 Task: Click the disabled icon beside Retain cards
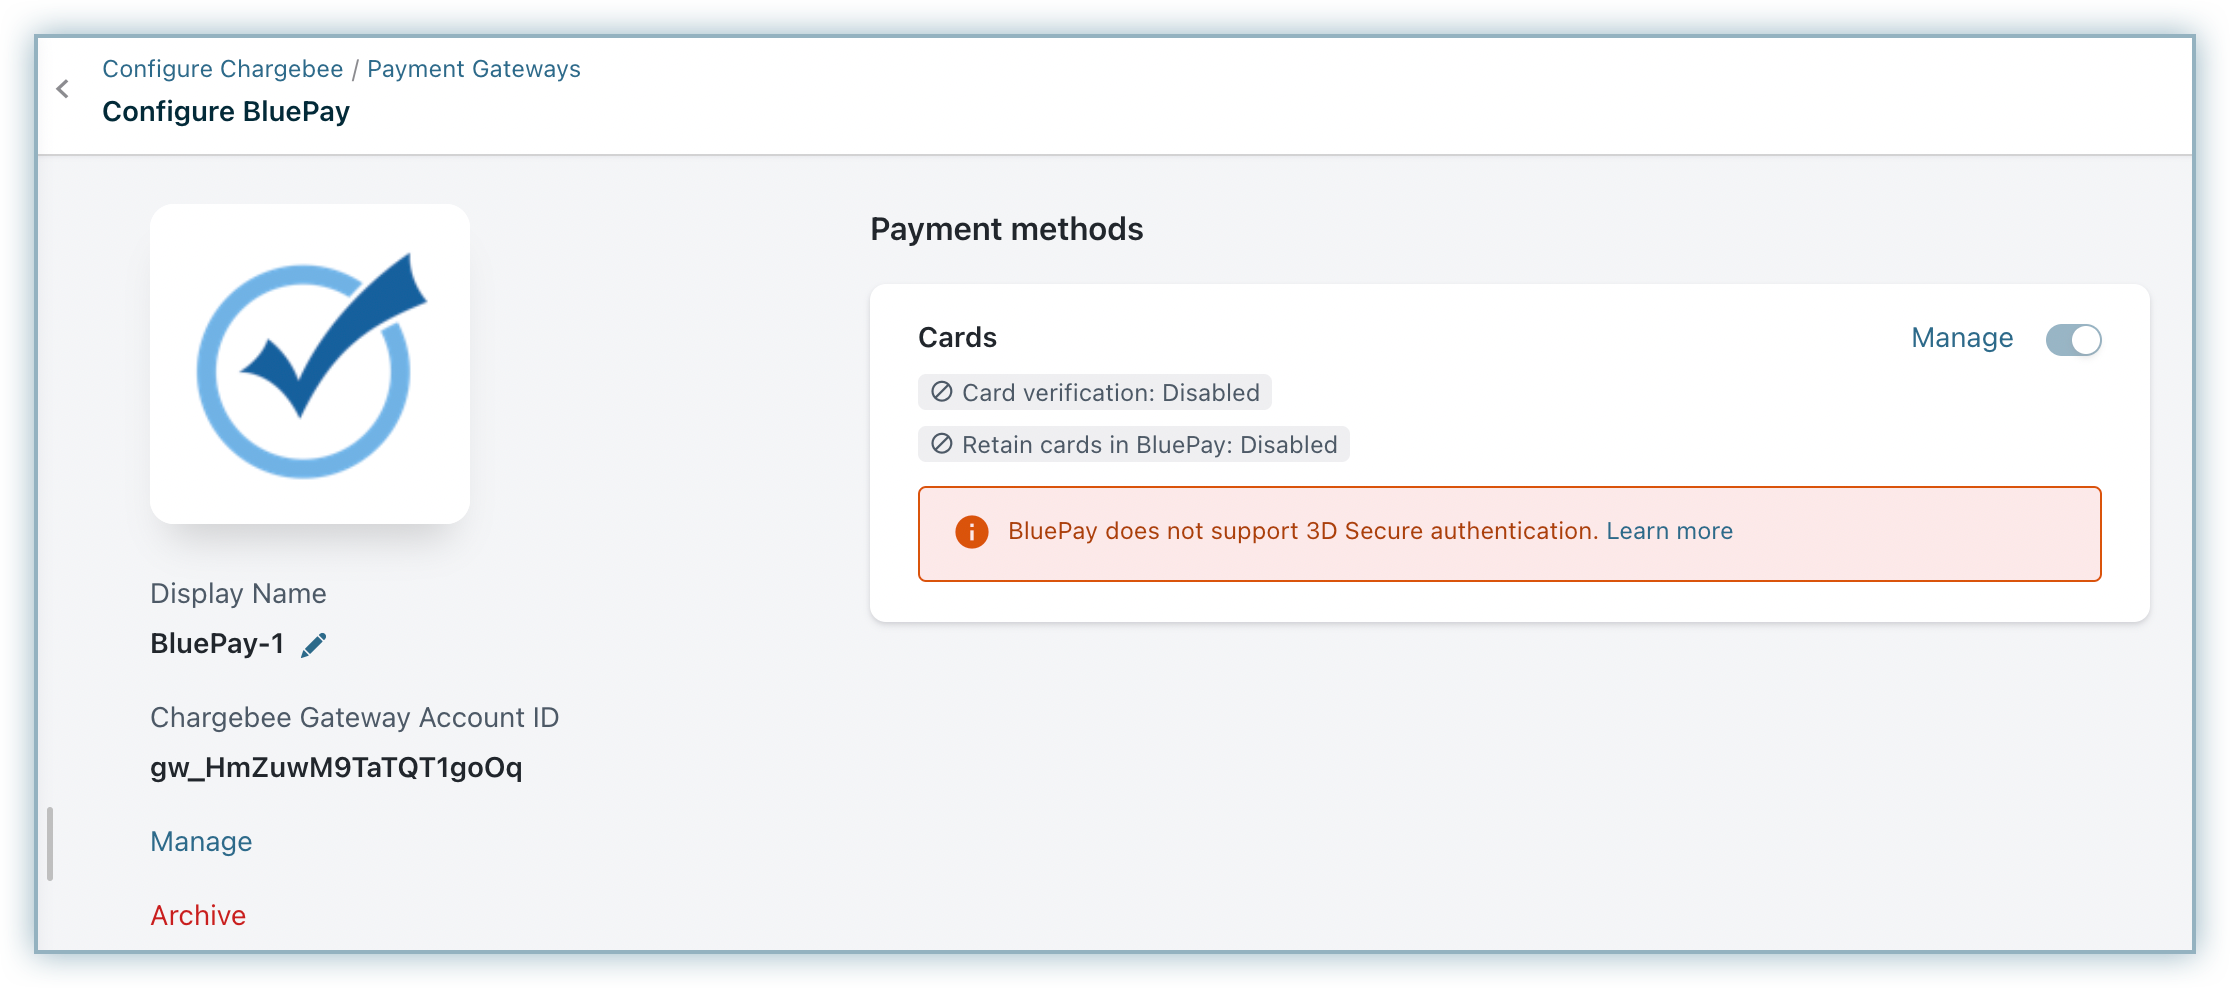click(x=941, y=444)
